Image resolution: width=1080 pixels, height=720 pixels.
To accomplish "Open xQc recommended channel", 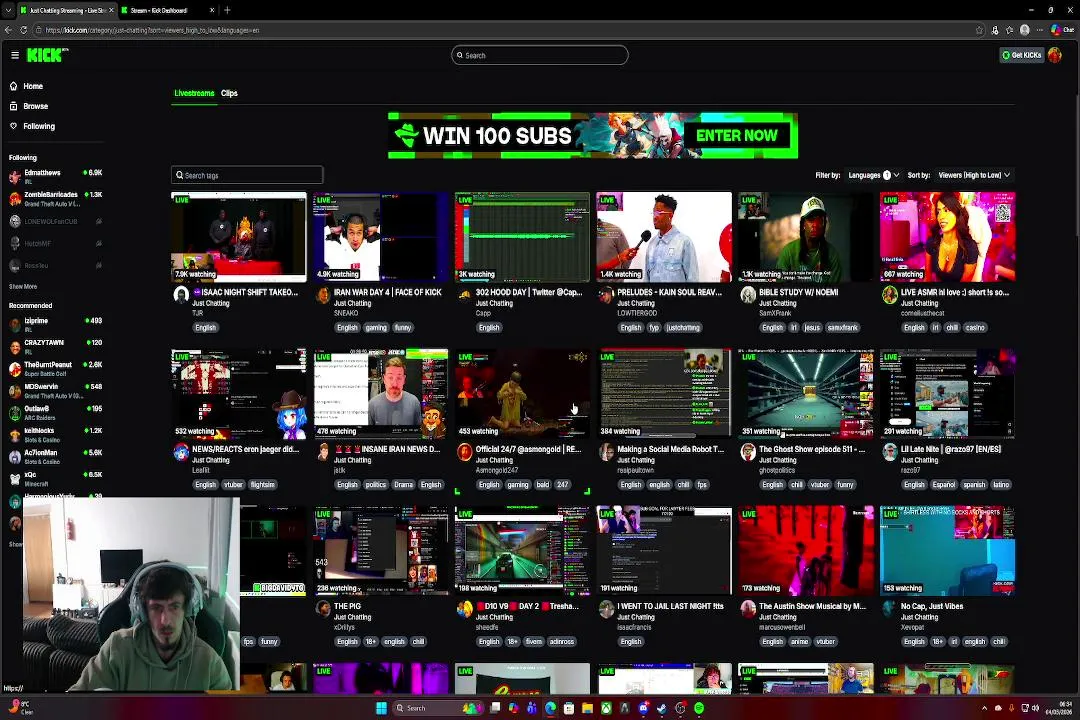I will [x=55, y=478].
